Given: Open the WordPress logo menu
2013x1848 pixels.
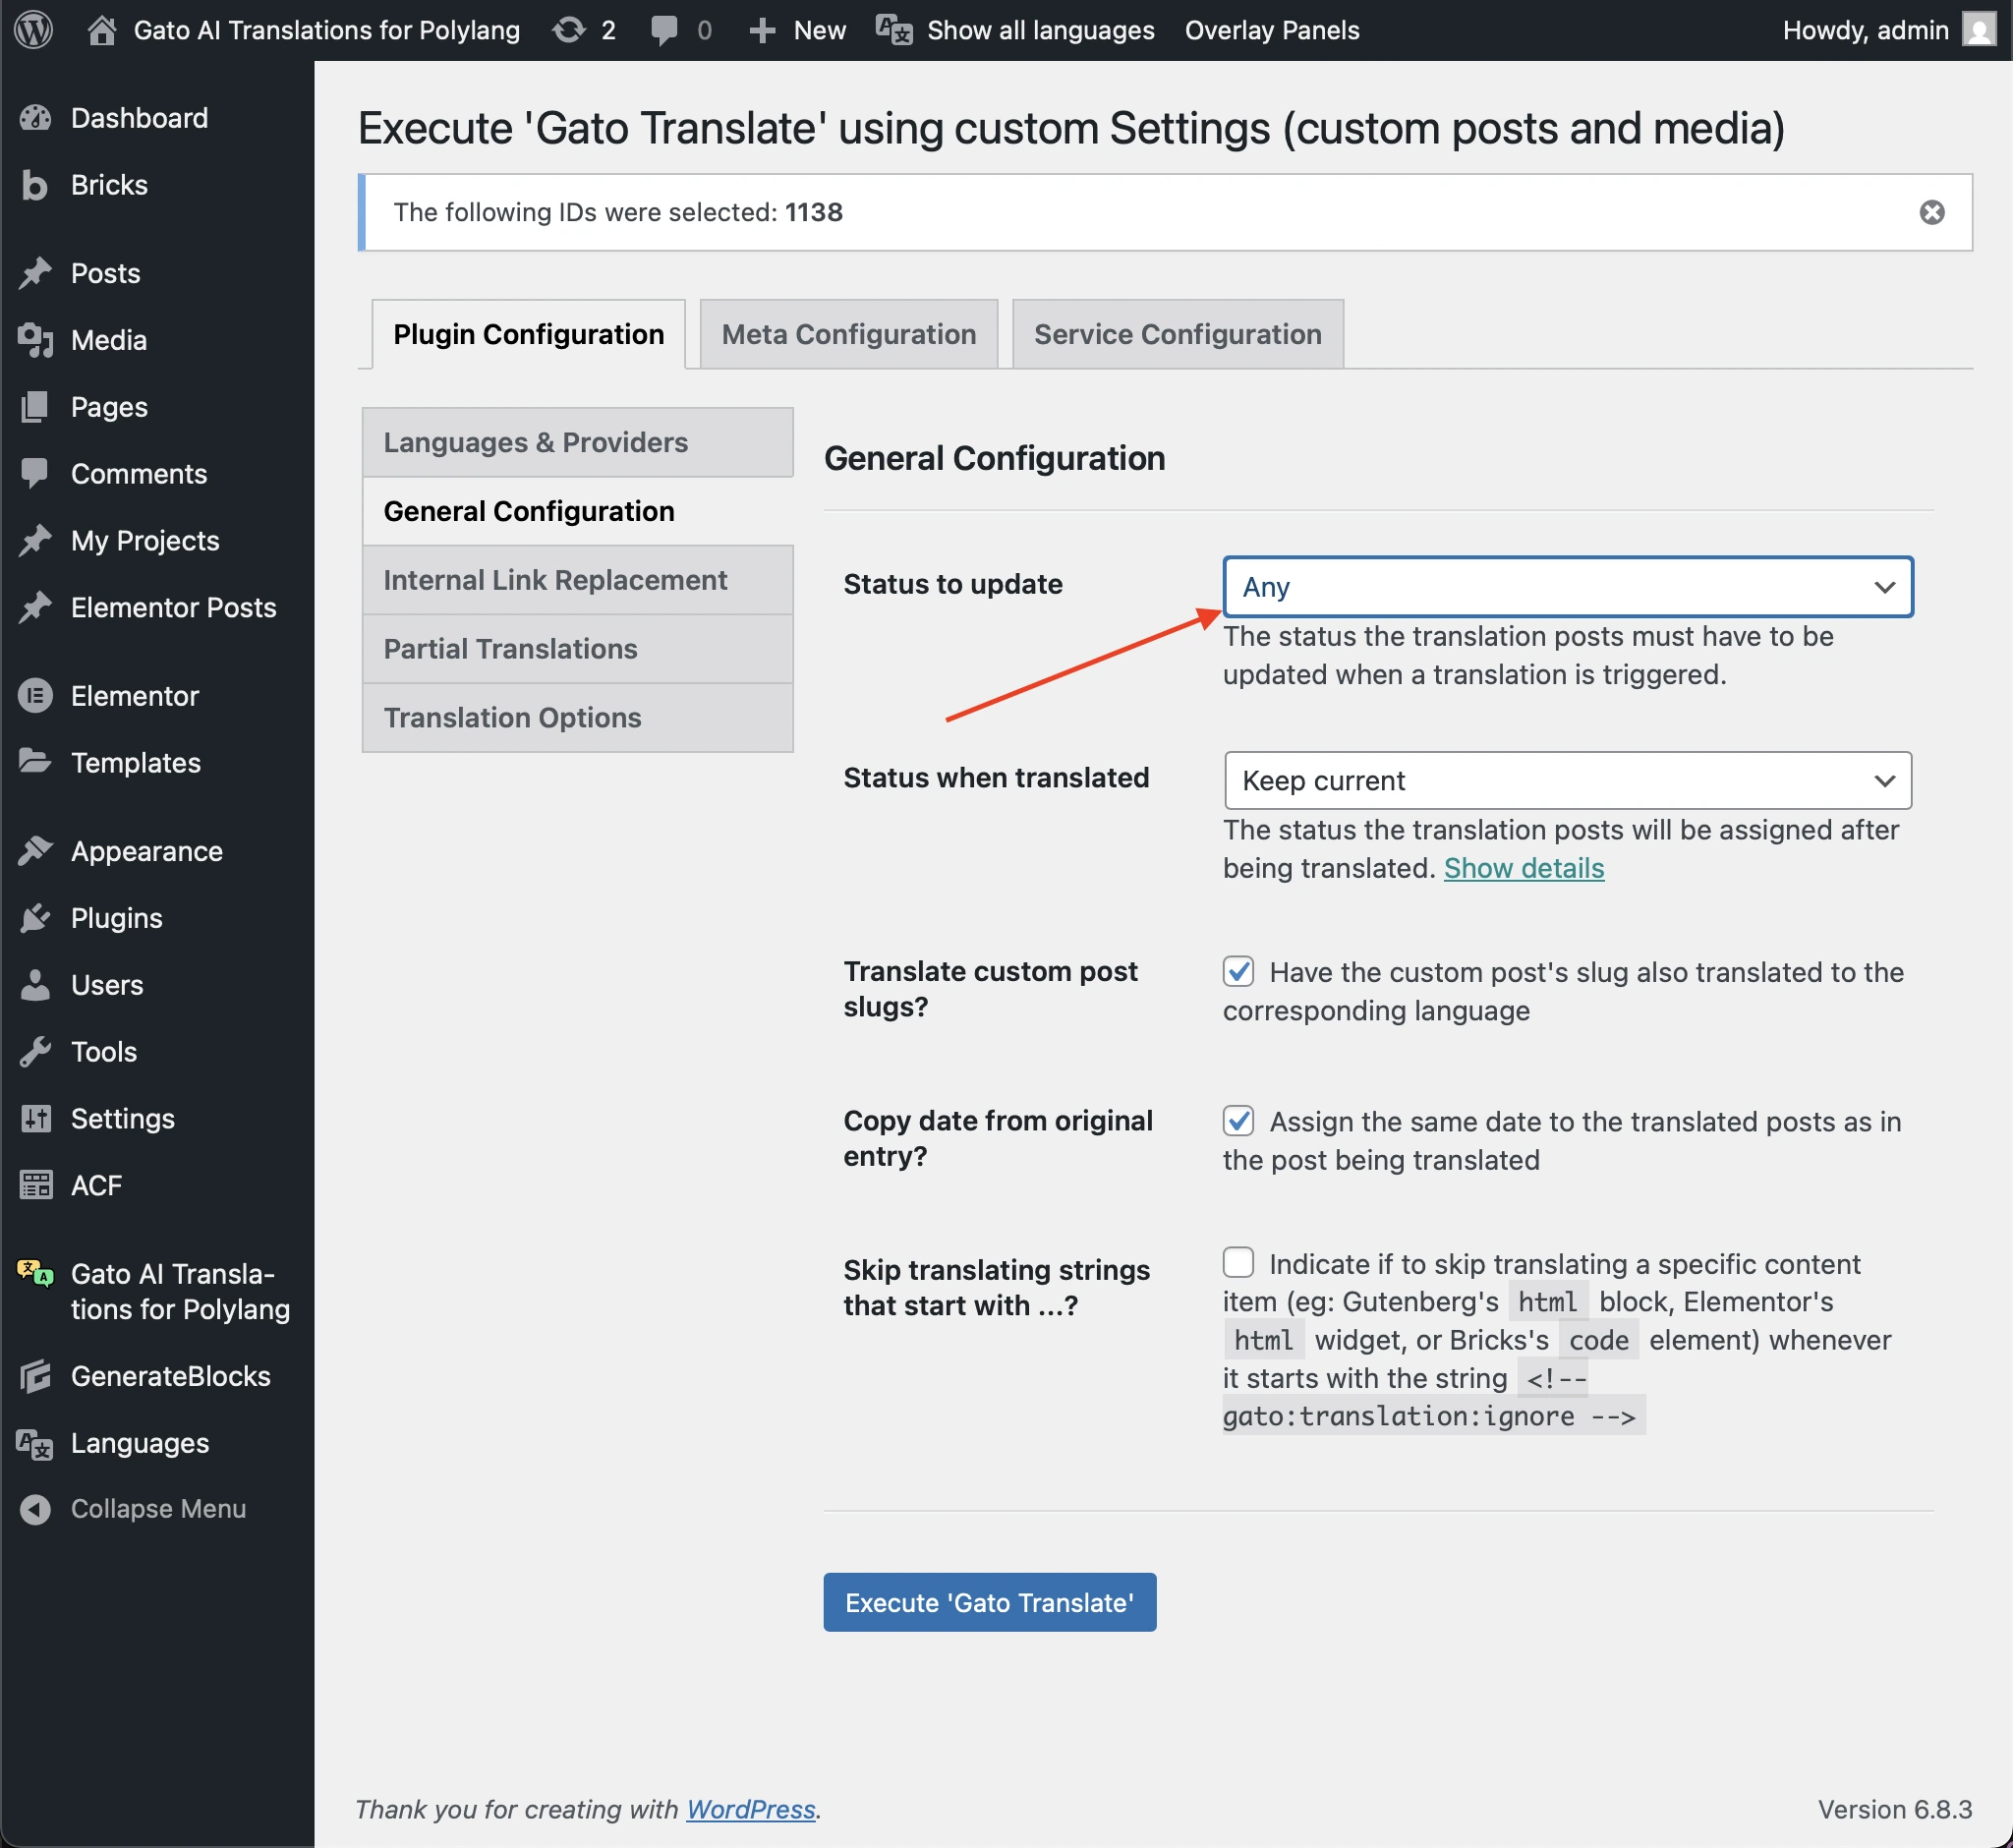Looking at the screenshot, I should (33, 30).
